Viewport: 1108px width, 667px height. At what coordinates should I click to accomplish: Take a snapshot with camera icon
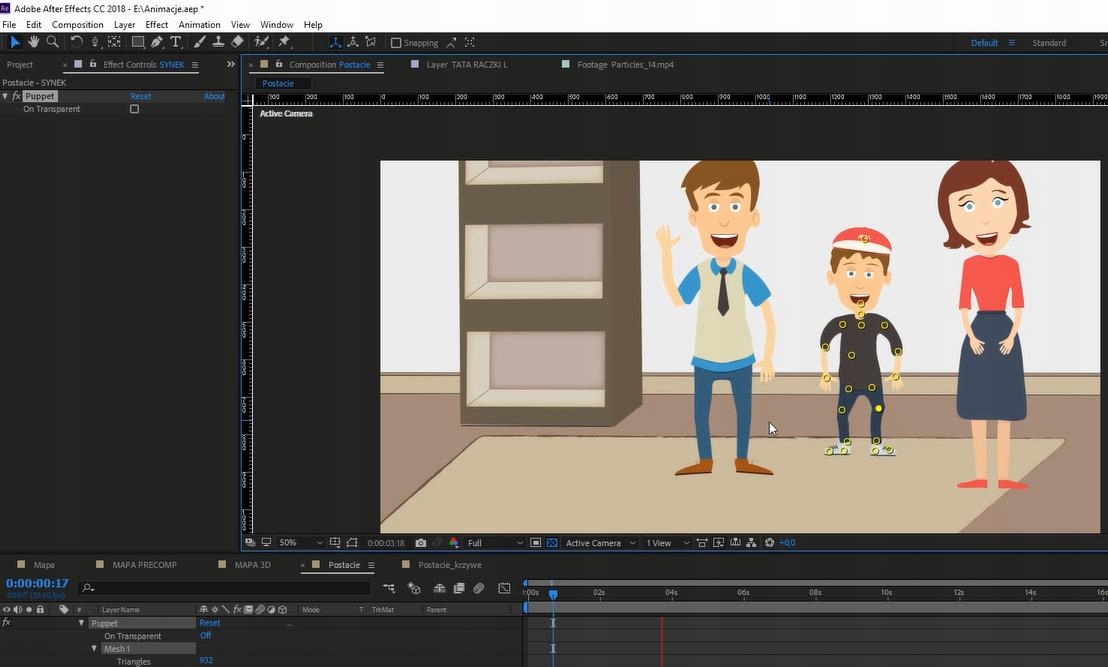[x=421, y=543]
